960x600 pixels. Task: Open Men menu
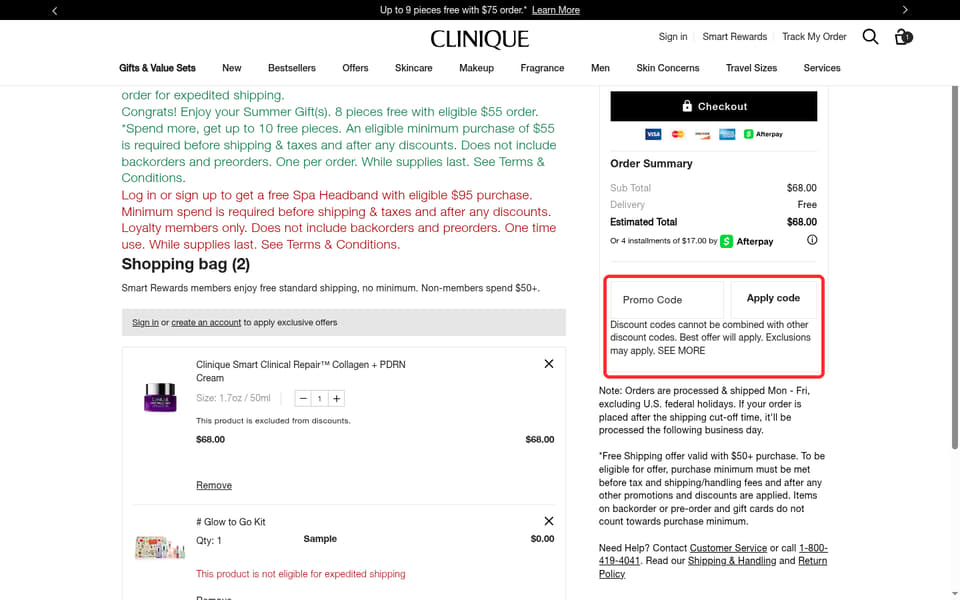[600, 68]
